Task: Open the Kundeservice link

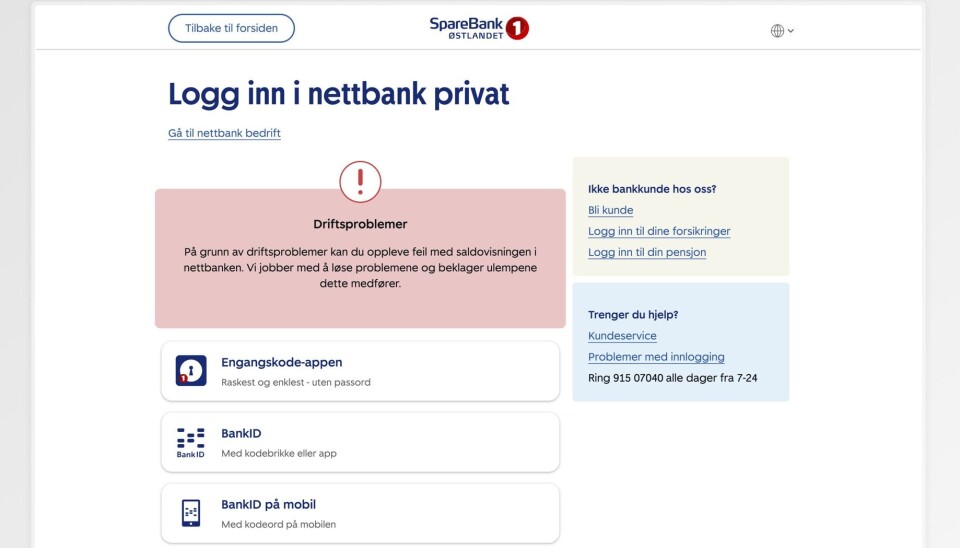Action: [622, 336]
